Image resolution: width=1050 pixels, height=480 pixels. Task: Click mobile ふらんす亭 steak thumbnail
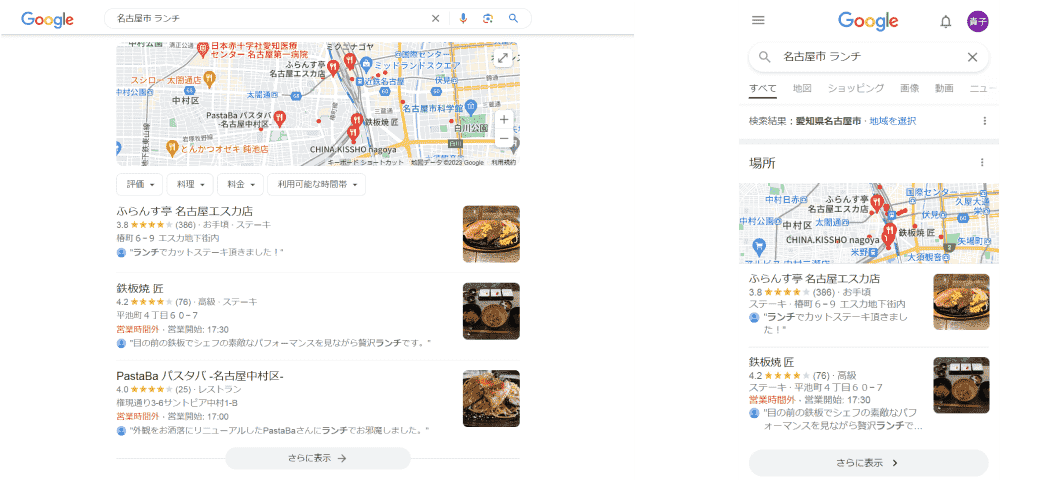coord(961,302)
